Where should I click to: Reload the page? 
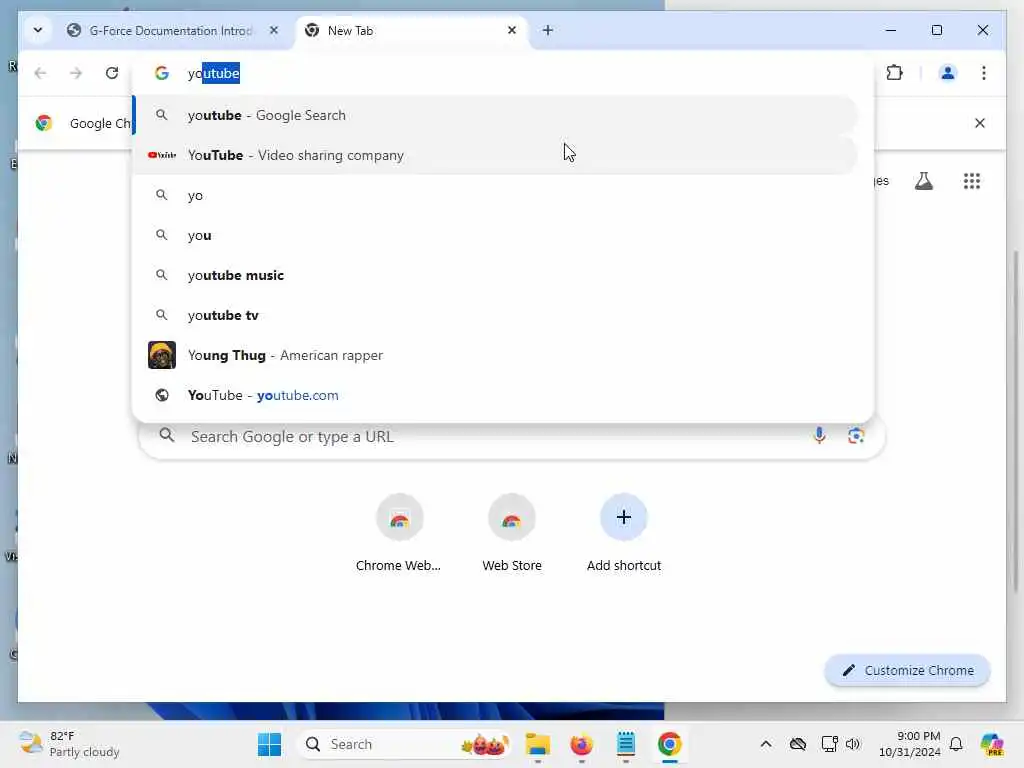[x=112, y=73]
